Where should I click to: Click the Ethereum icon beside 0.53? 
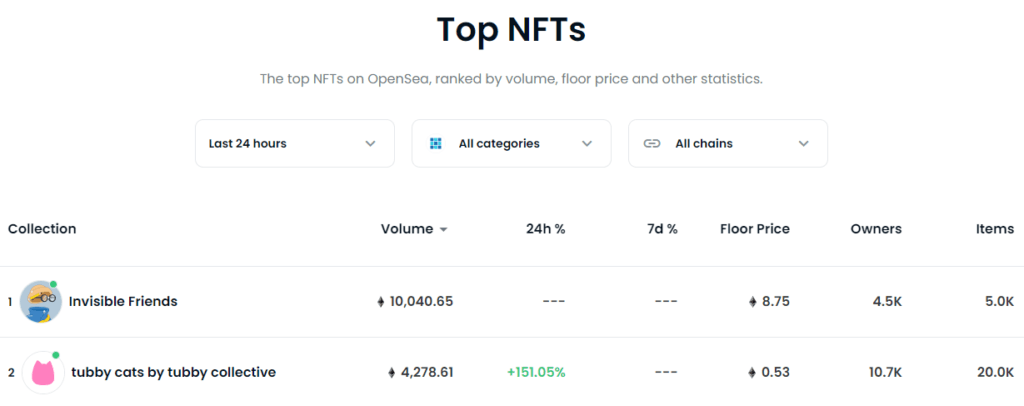point(753,373)
